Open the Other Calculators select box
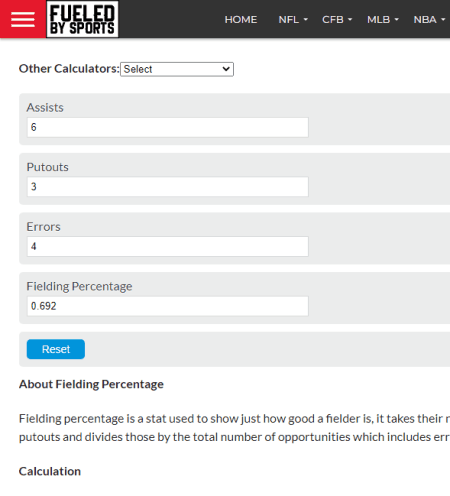The height and width of the screenshot is (496, 450). [177, 69]
